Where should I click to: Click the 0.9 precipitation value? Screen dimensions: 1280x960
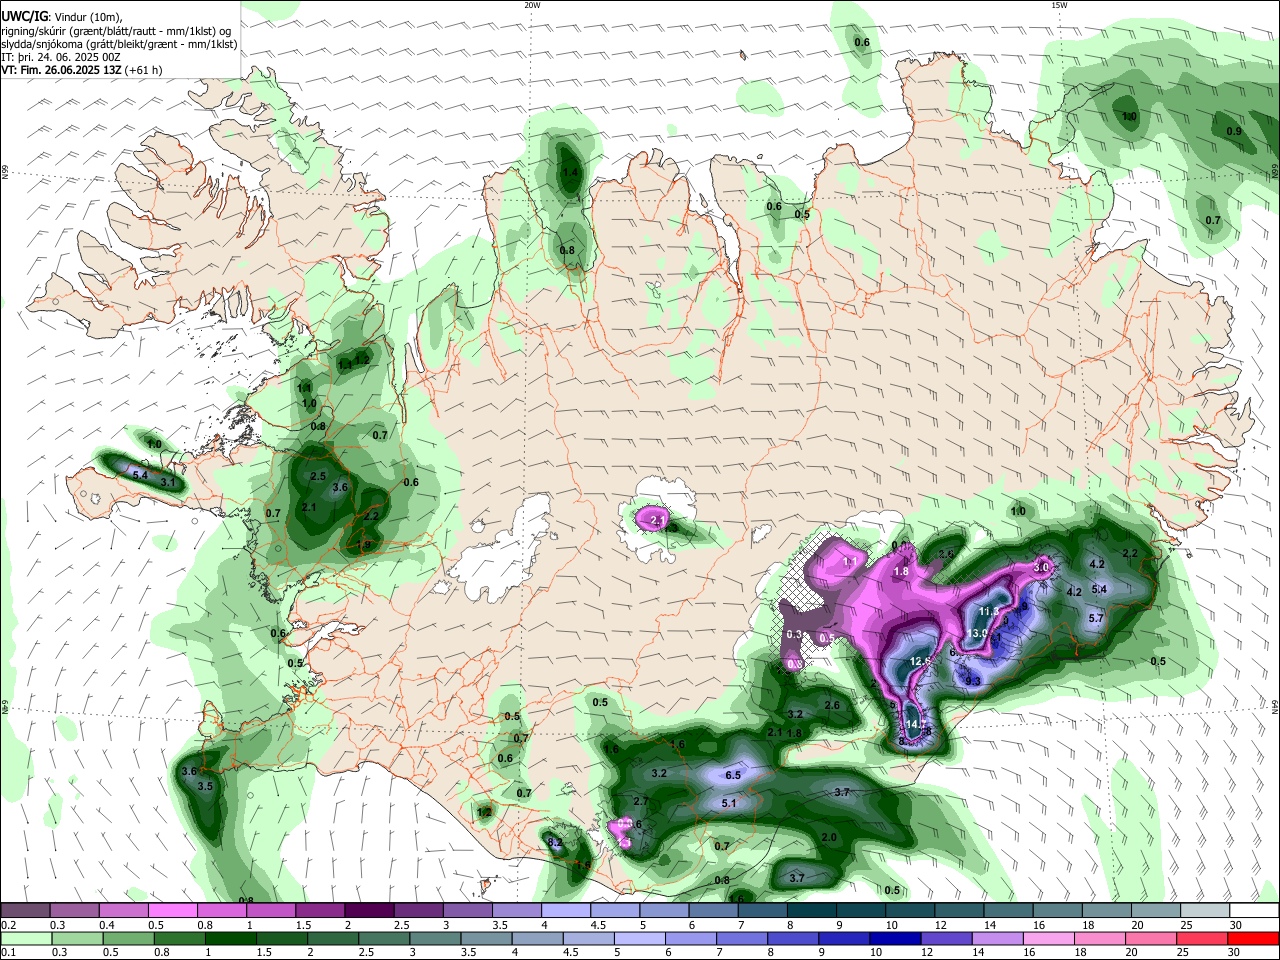[1234, 131]
